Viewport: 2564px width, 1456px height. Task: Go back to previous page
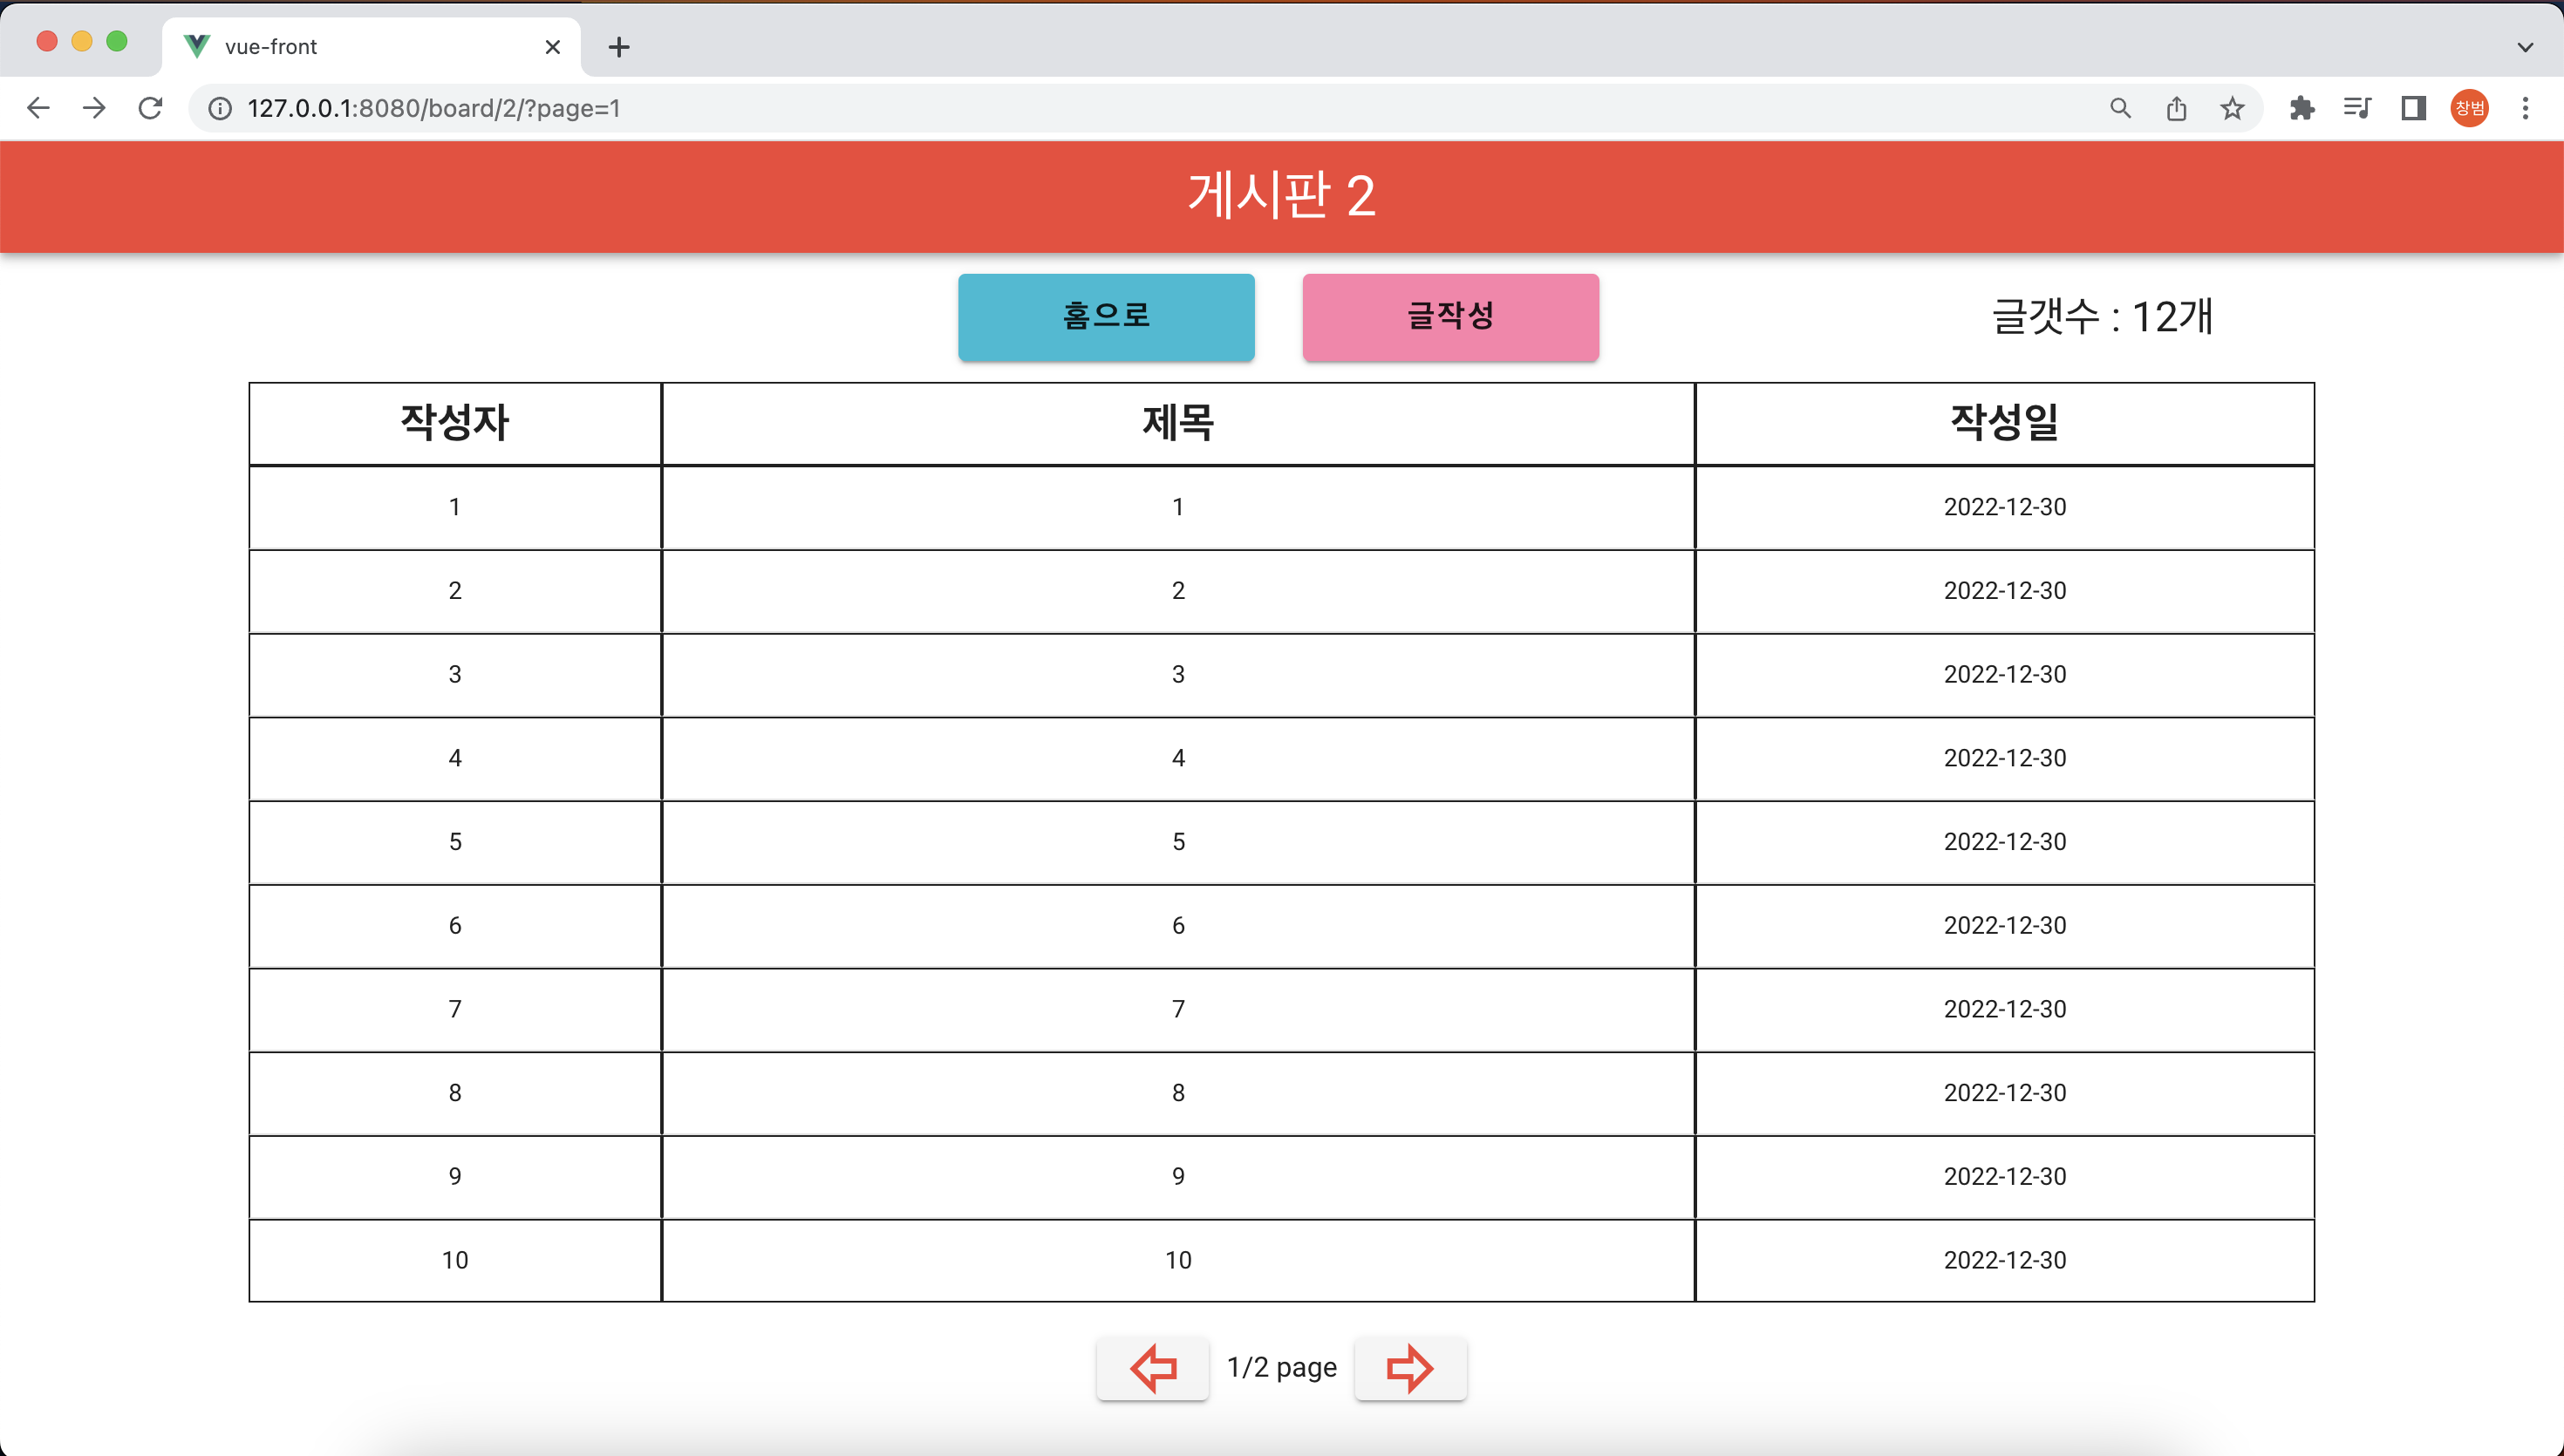38,108
